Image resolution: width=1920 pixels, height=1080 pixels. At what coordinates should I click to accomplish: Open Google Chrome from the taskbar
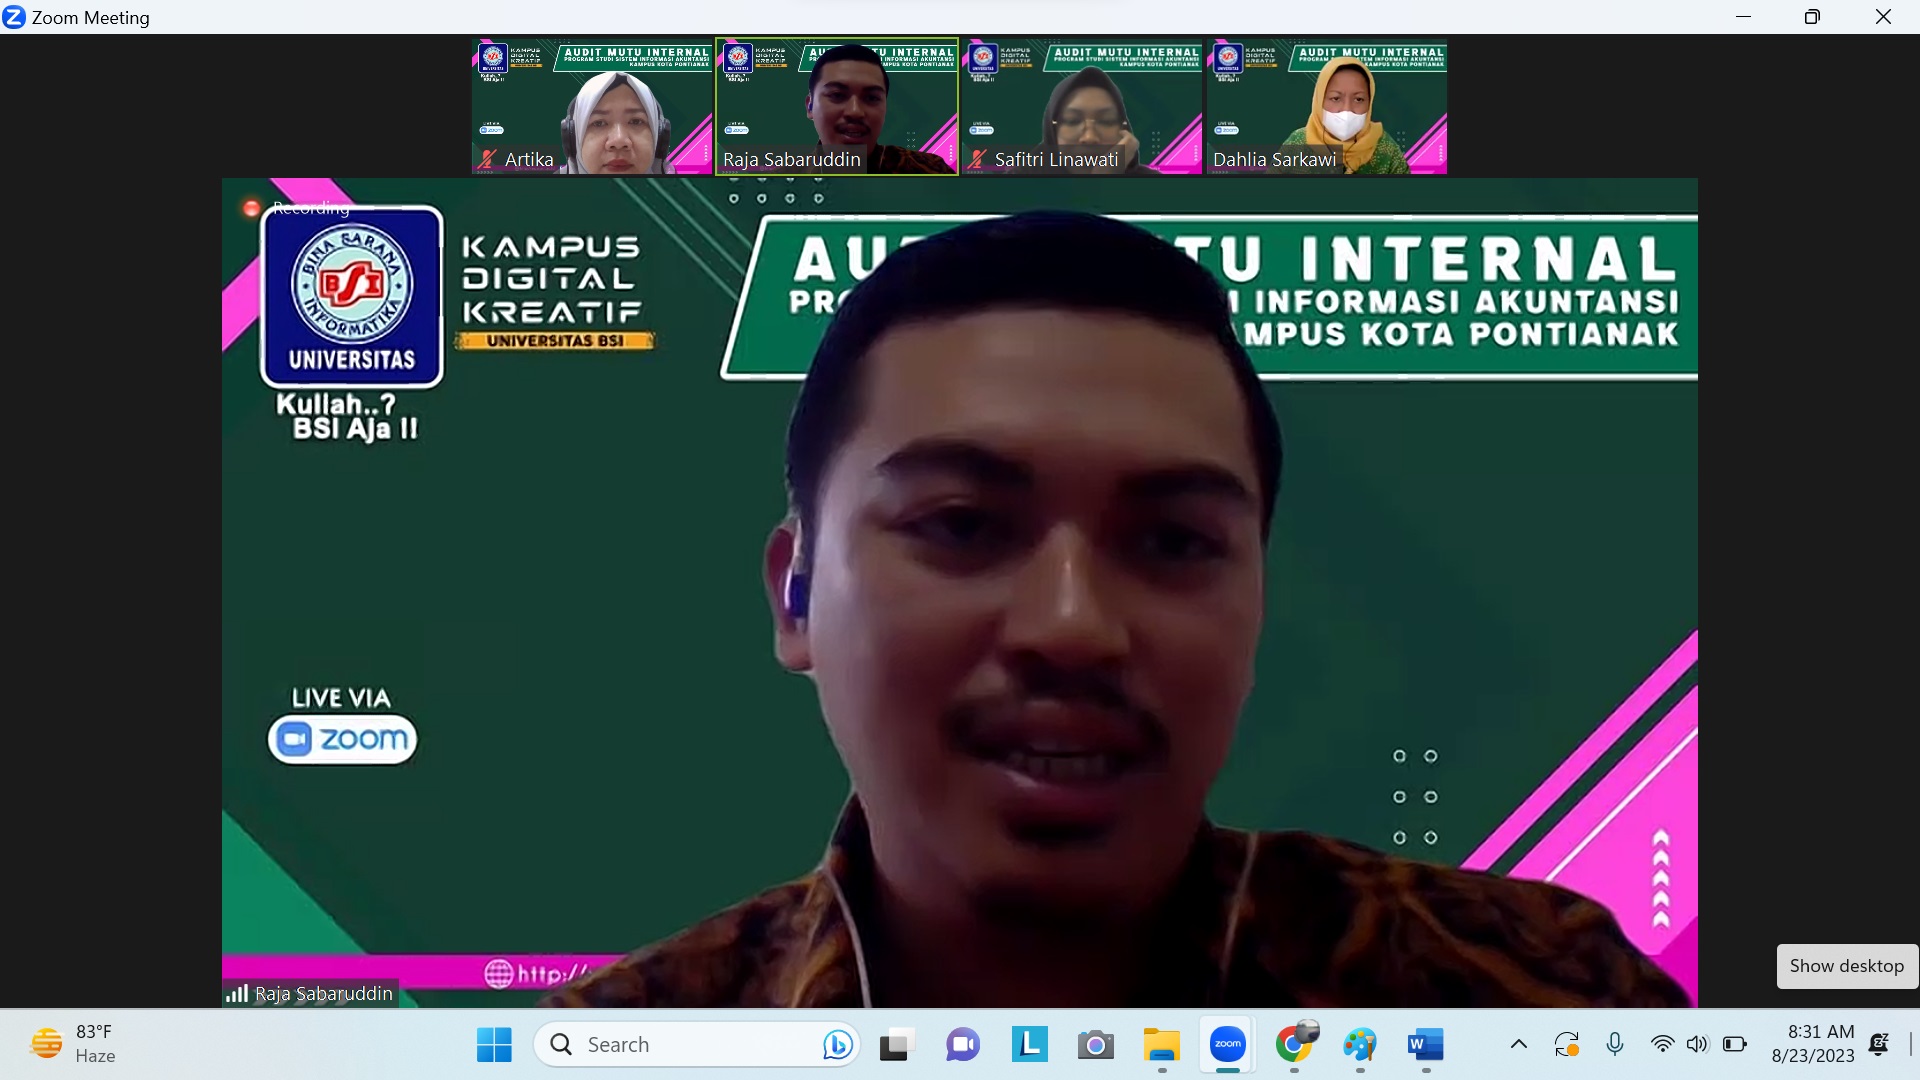tap(1295, 1045)
